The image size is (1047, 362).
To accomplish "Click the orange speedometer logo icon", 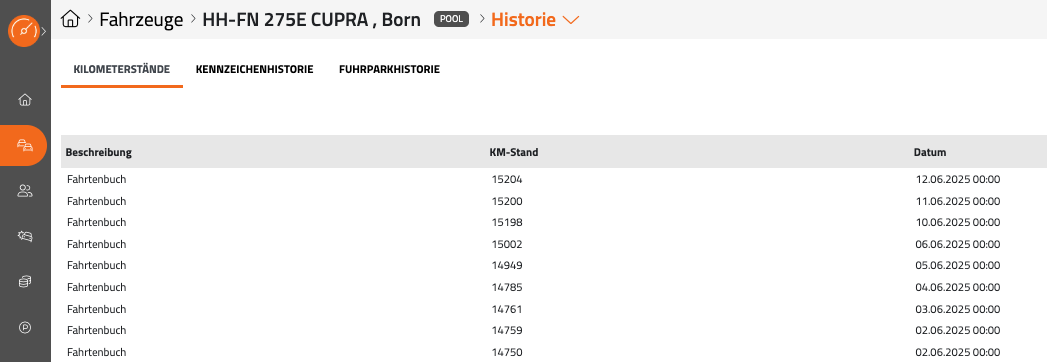I will tap(24, 31).
